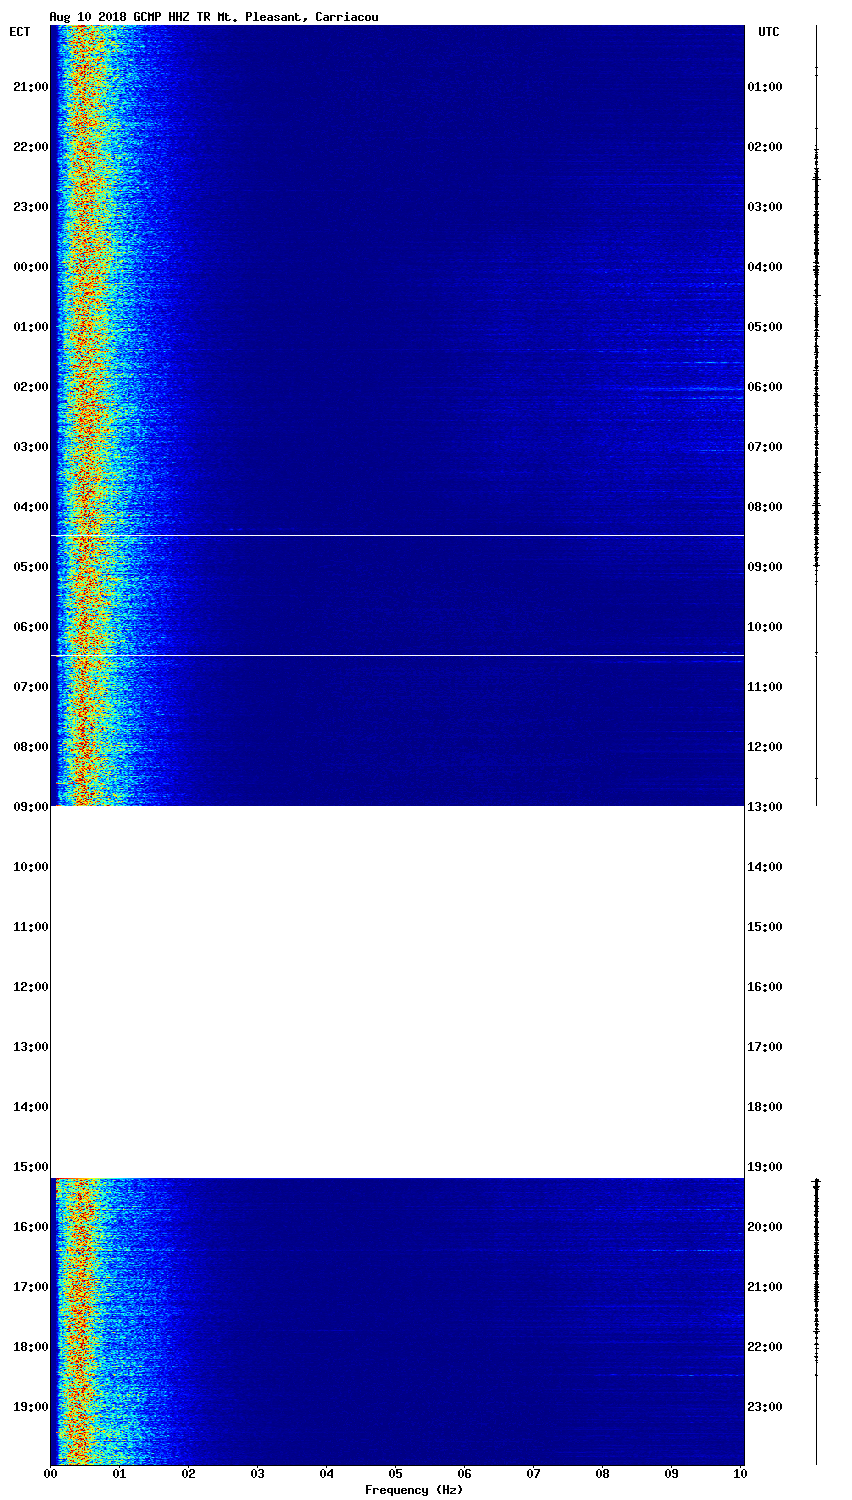The width and height of the screenshot is (852, 1500).
Task: Select the 02:00 label on ECT axis
Action: tap(30, 387)
